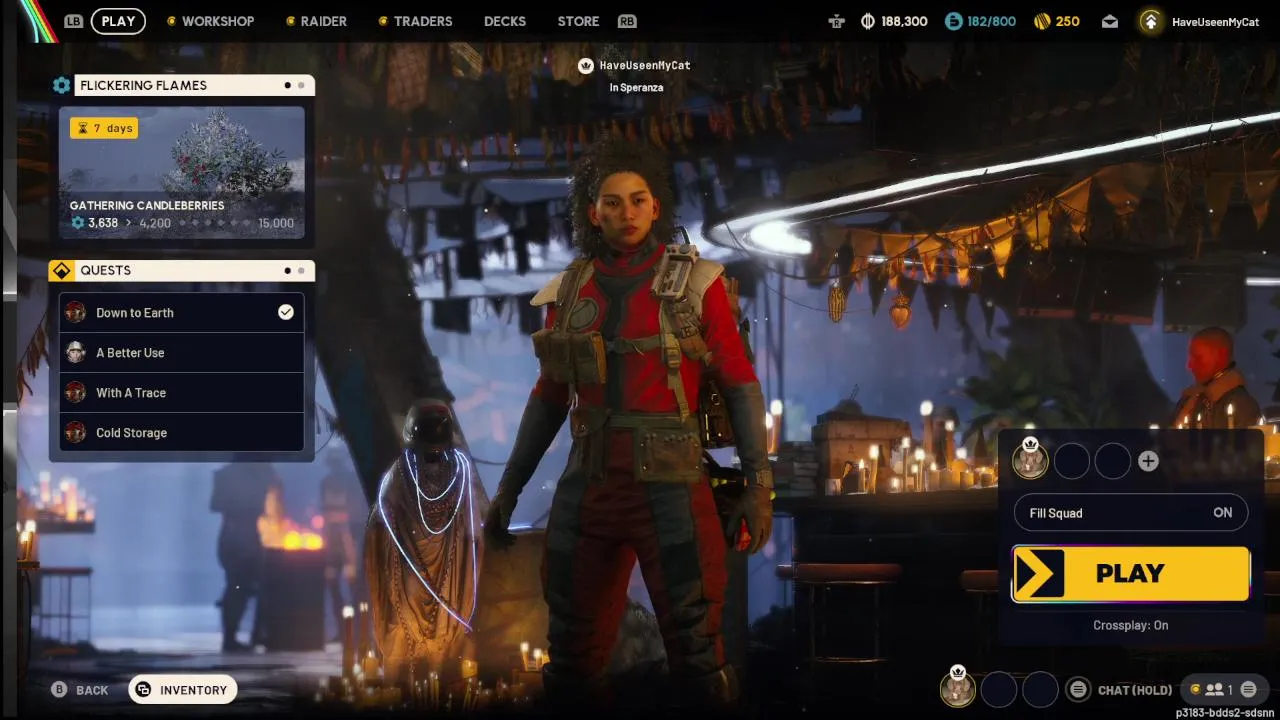The height and width of the screenshot is (720, 1280).
Task: Open the STORE tab
Action: [x=578, y=21]
